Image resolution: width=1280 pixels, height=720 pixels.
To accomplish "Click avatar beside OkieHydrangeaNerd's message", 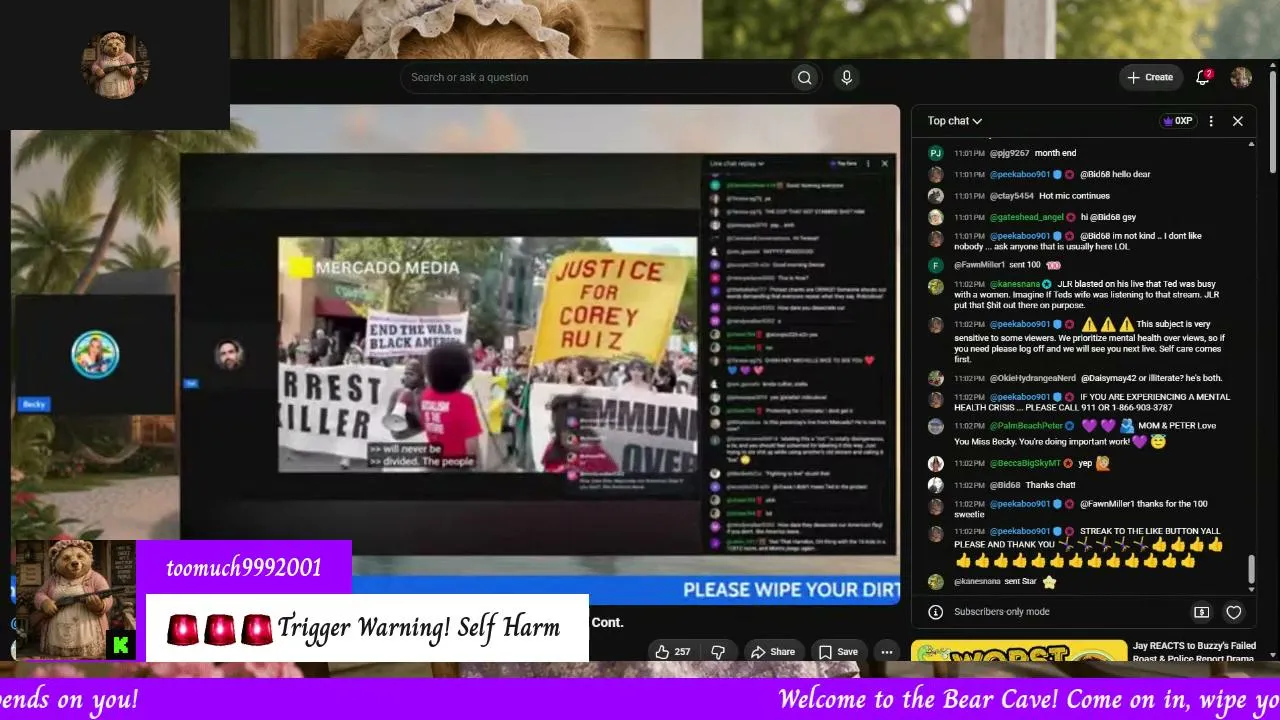I will 935,378.
